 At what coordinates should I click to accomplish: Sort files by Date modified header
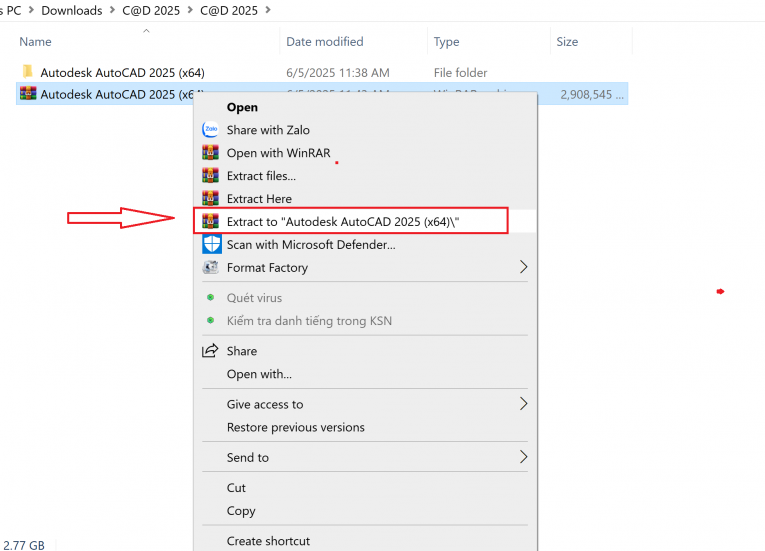[324, 41]
